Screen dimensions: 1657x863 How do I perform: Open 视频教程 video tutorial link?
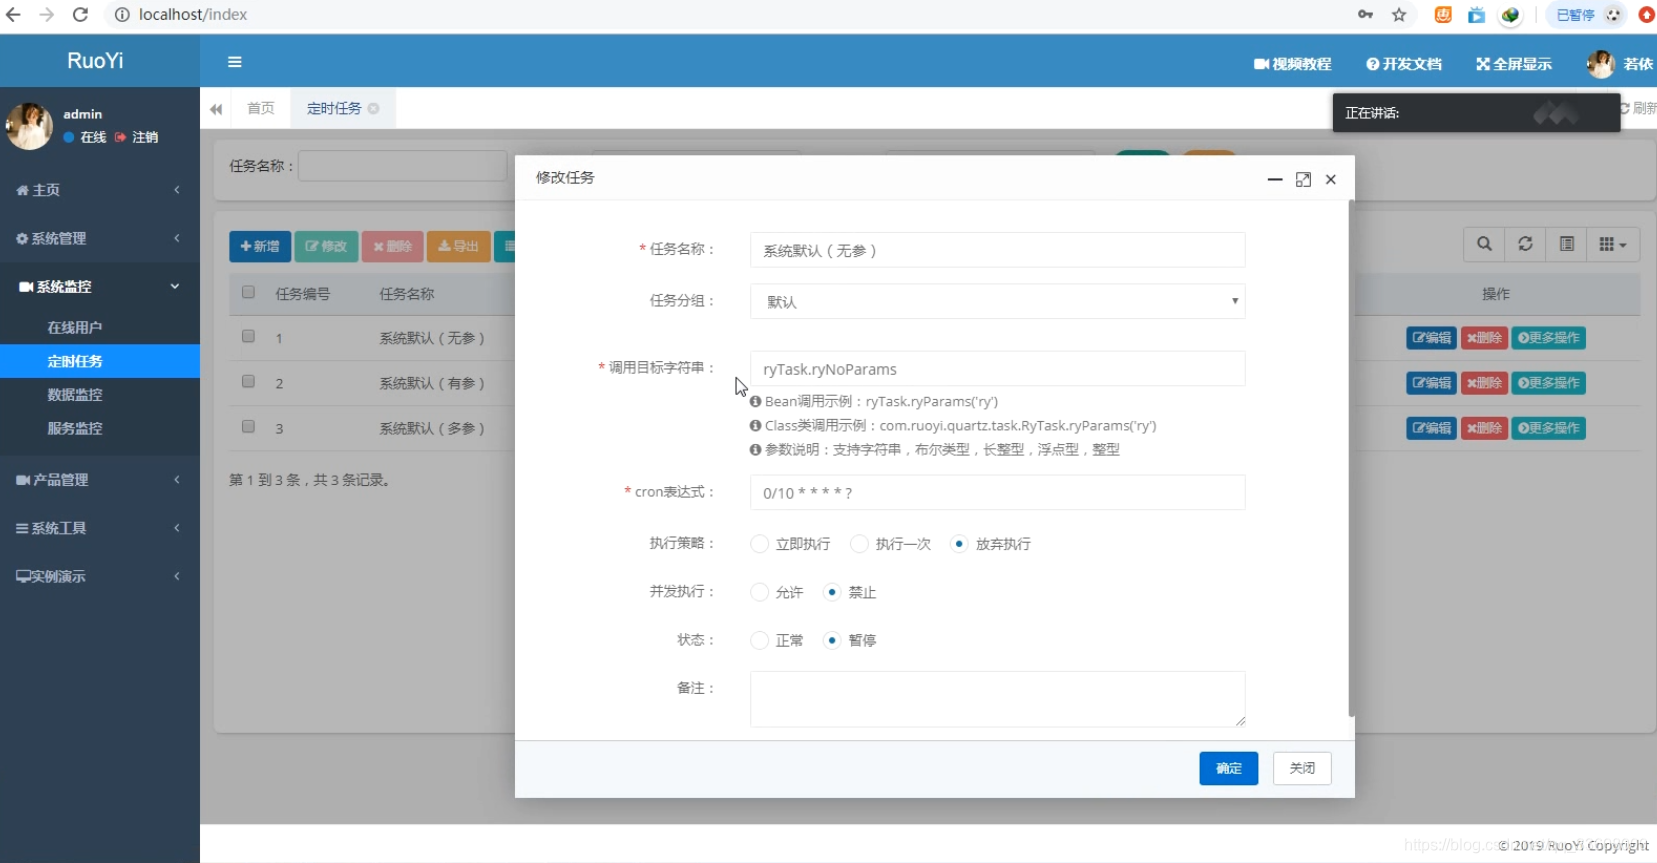pyautogui.click(x=1293, y=64)
